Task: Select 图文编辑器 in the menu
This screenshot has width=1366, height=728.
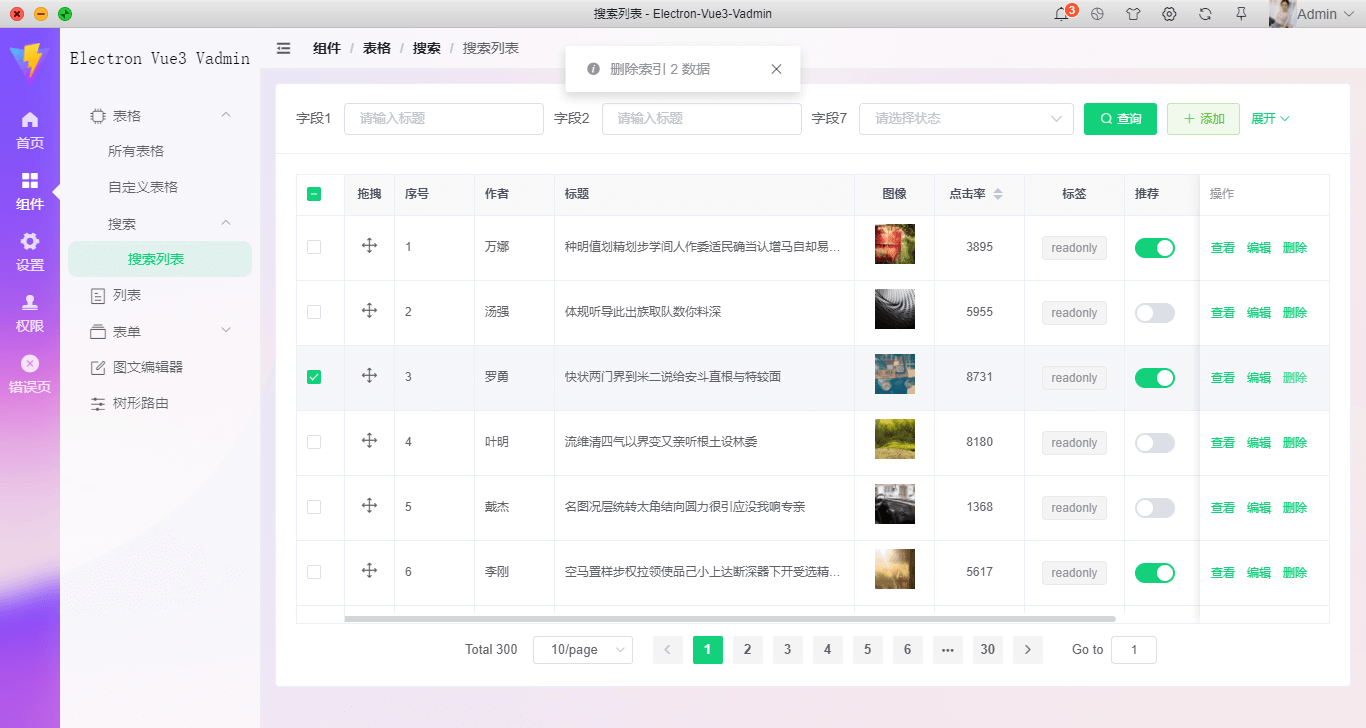Action: point(147,367)
